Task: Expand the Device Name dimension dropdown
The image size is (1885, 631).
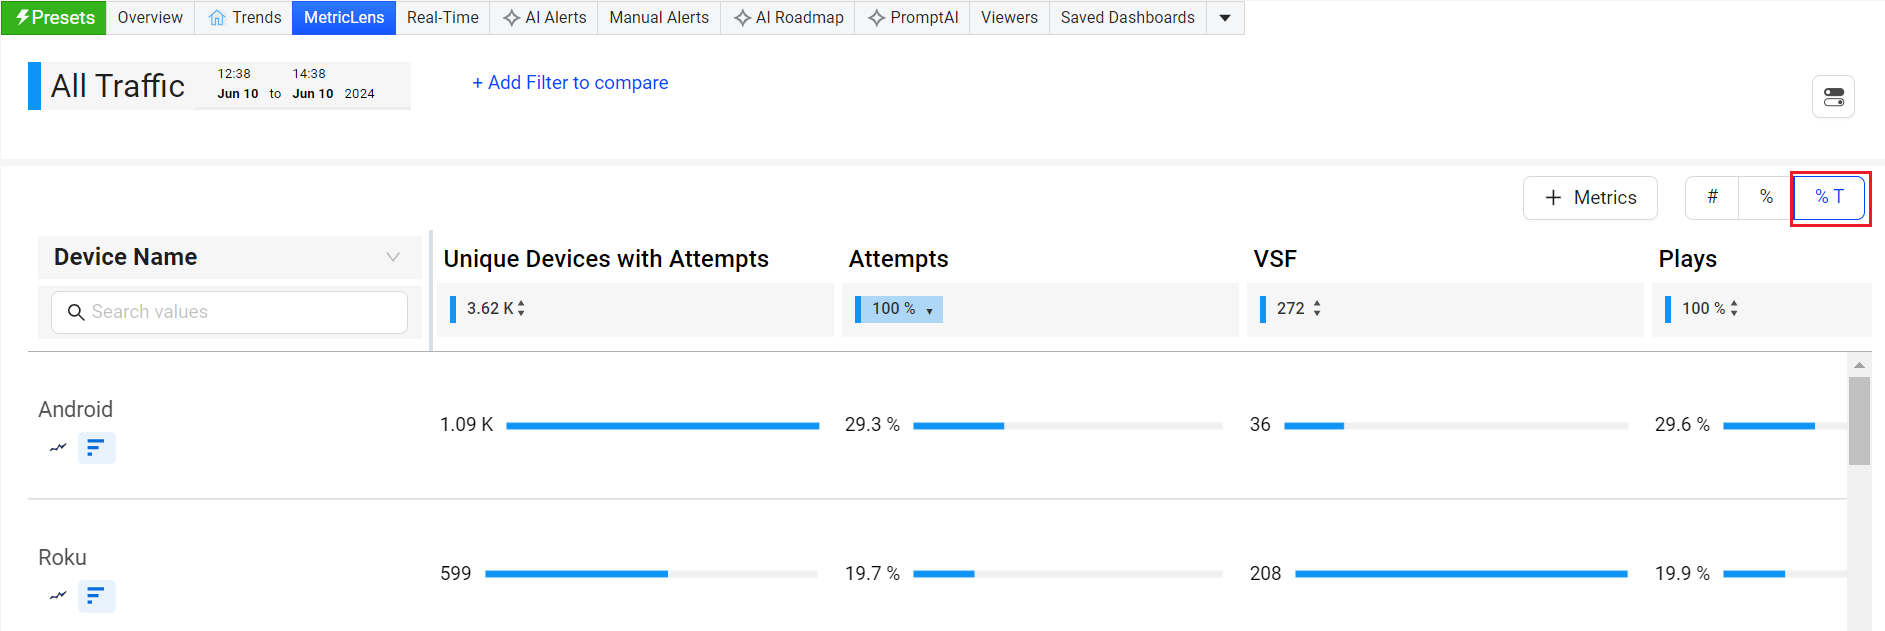Action: tap(393, 257)
